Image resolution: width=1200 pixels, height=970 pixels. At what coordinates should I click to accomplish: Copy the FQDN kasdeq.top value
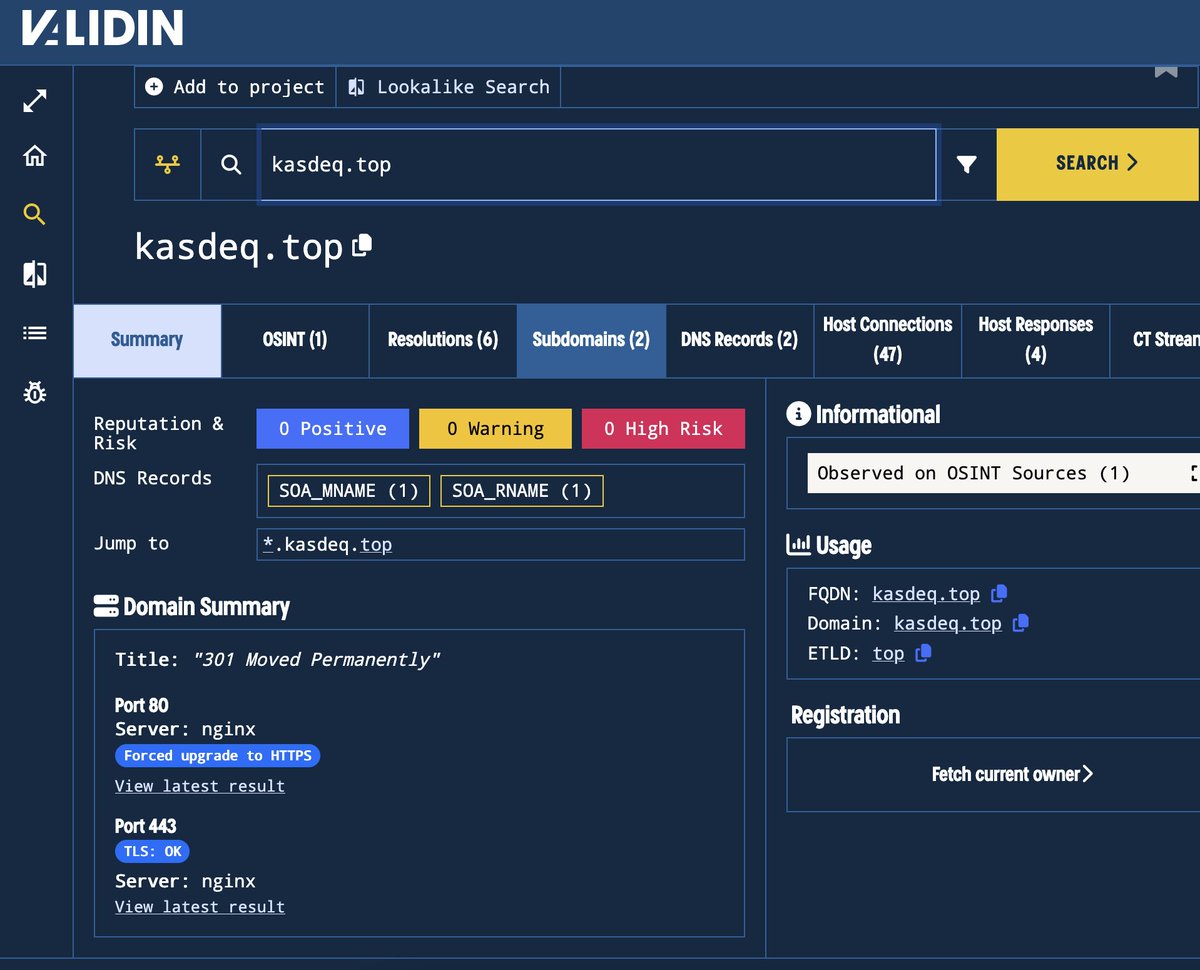click(x=998, y=593)
